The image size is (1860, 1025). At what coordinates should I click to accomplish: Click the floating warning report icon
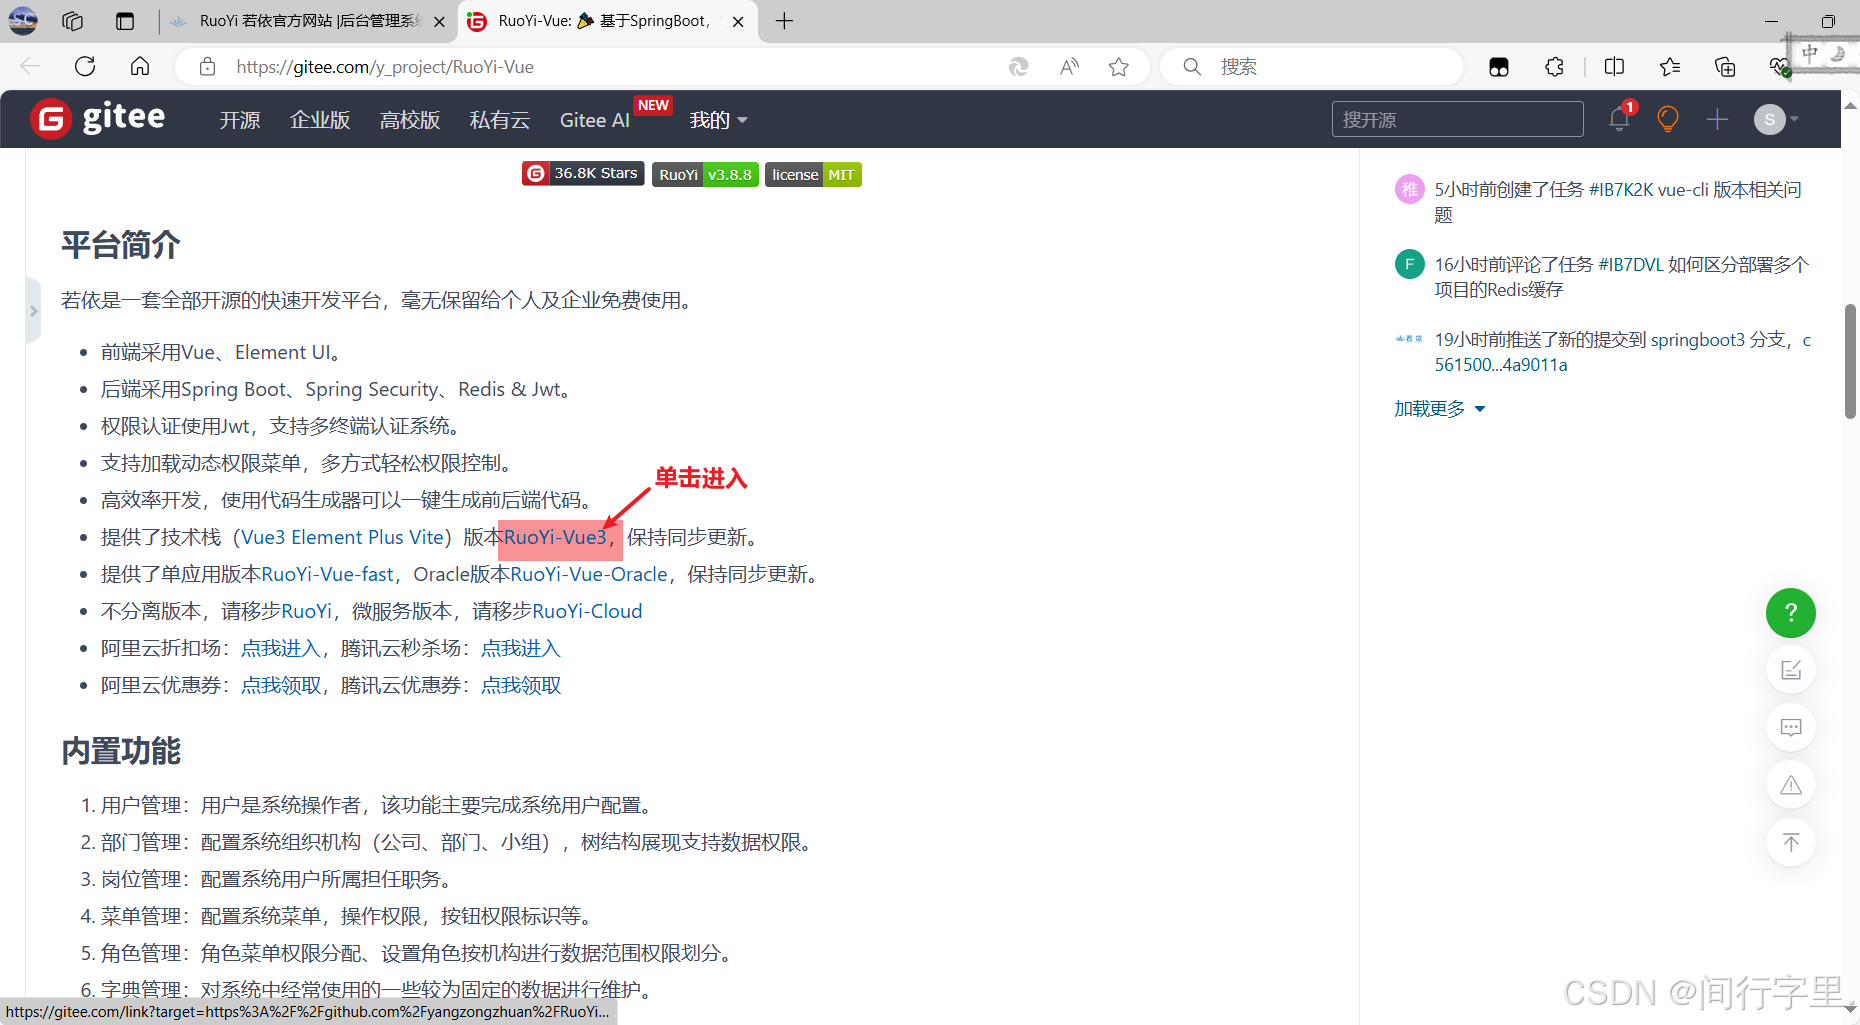(1791, 785)
